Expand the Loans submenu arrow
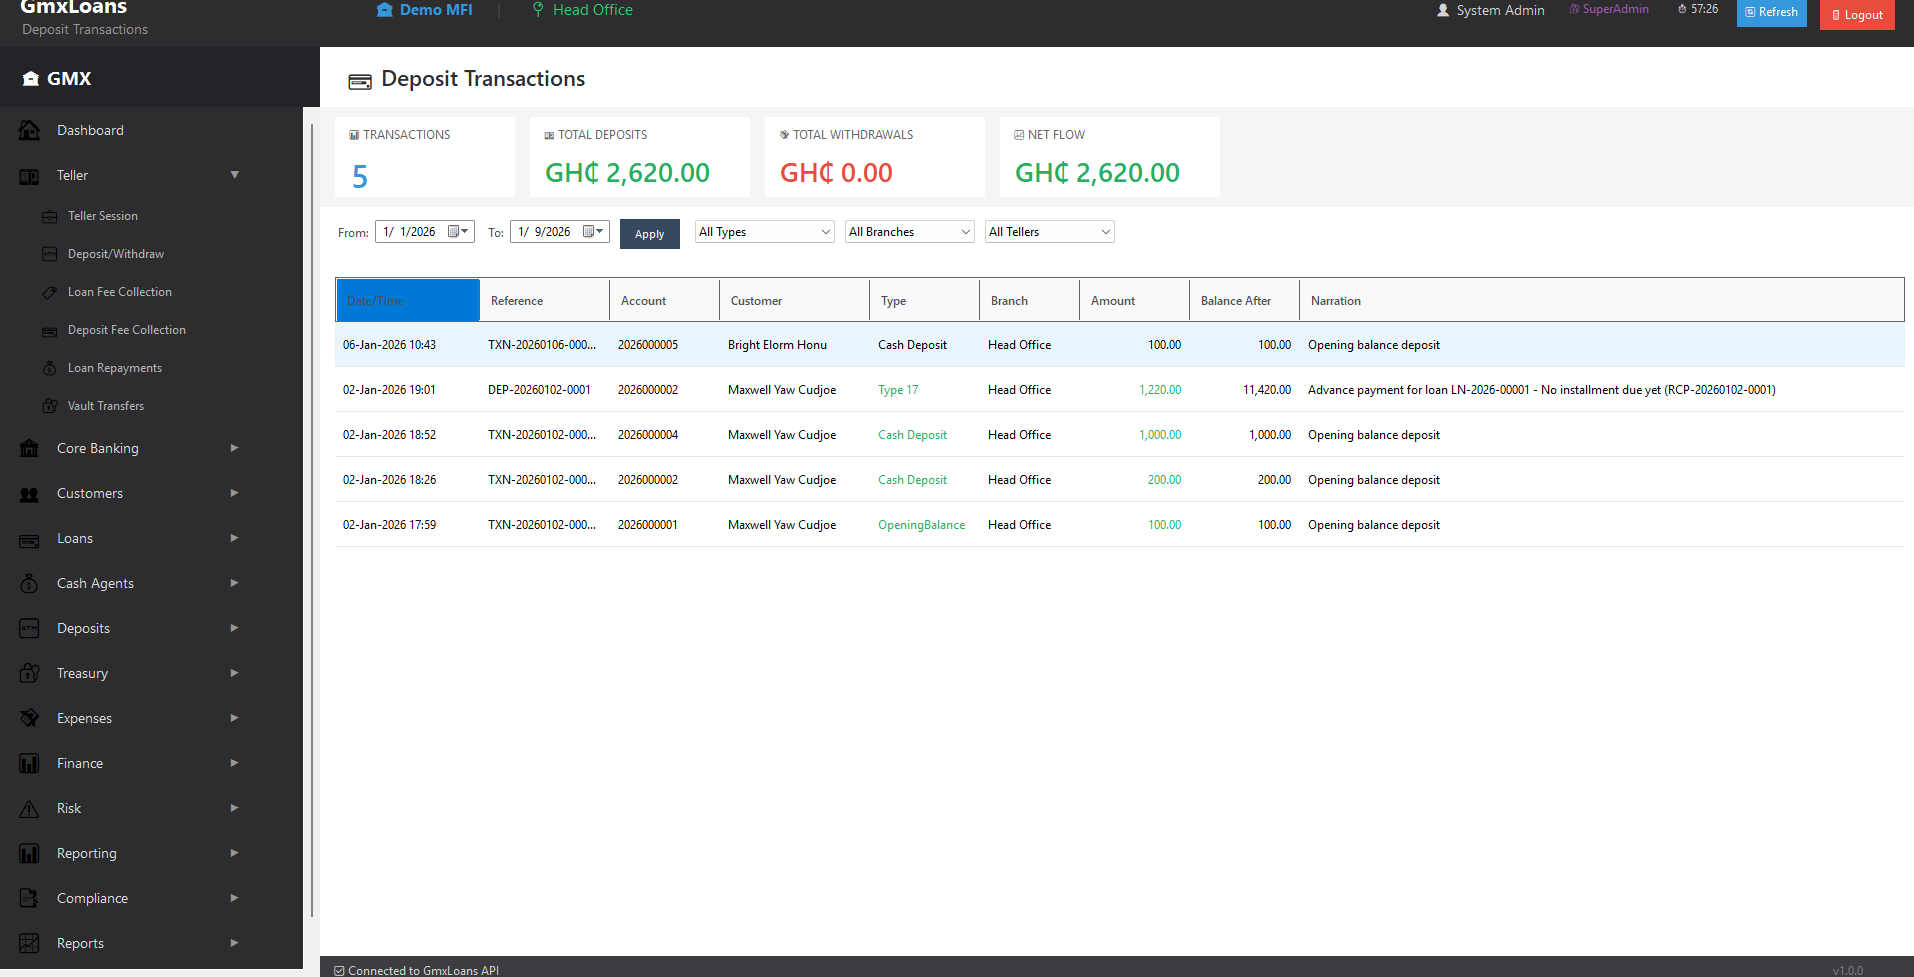The height and width of the screenshot is (977, 1914). tap(235, 538)
